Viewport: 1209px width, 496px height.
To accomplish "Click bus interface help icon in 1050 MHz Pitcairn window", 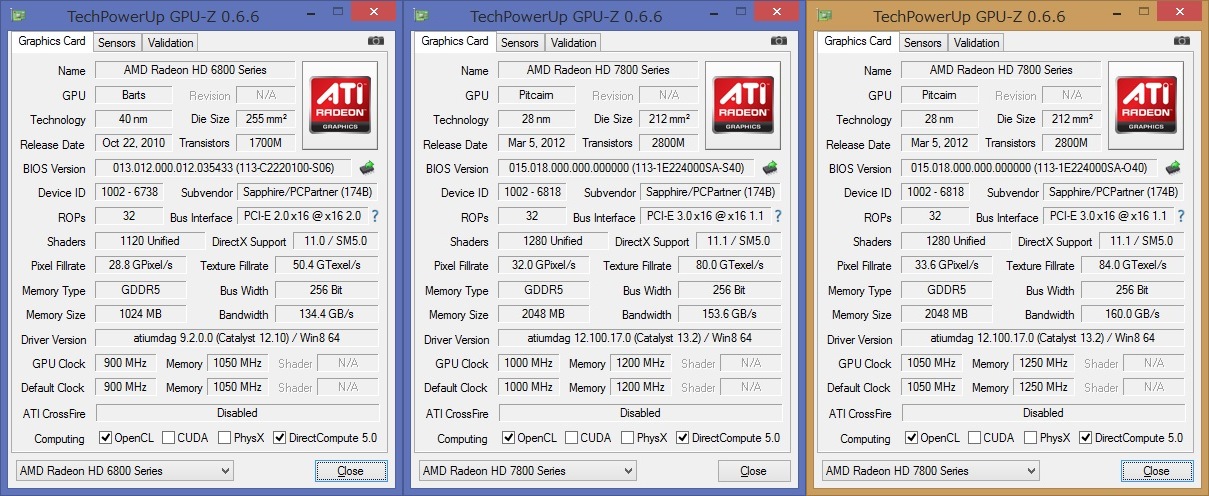I will coord(1181,216).
